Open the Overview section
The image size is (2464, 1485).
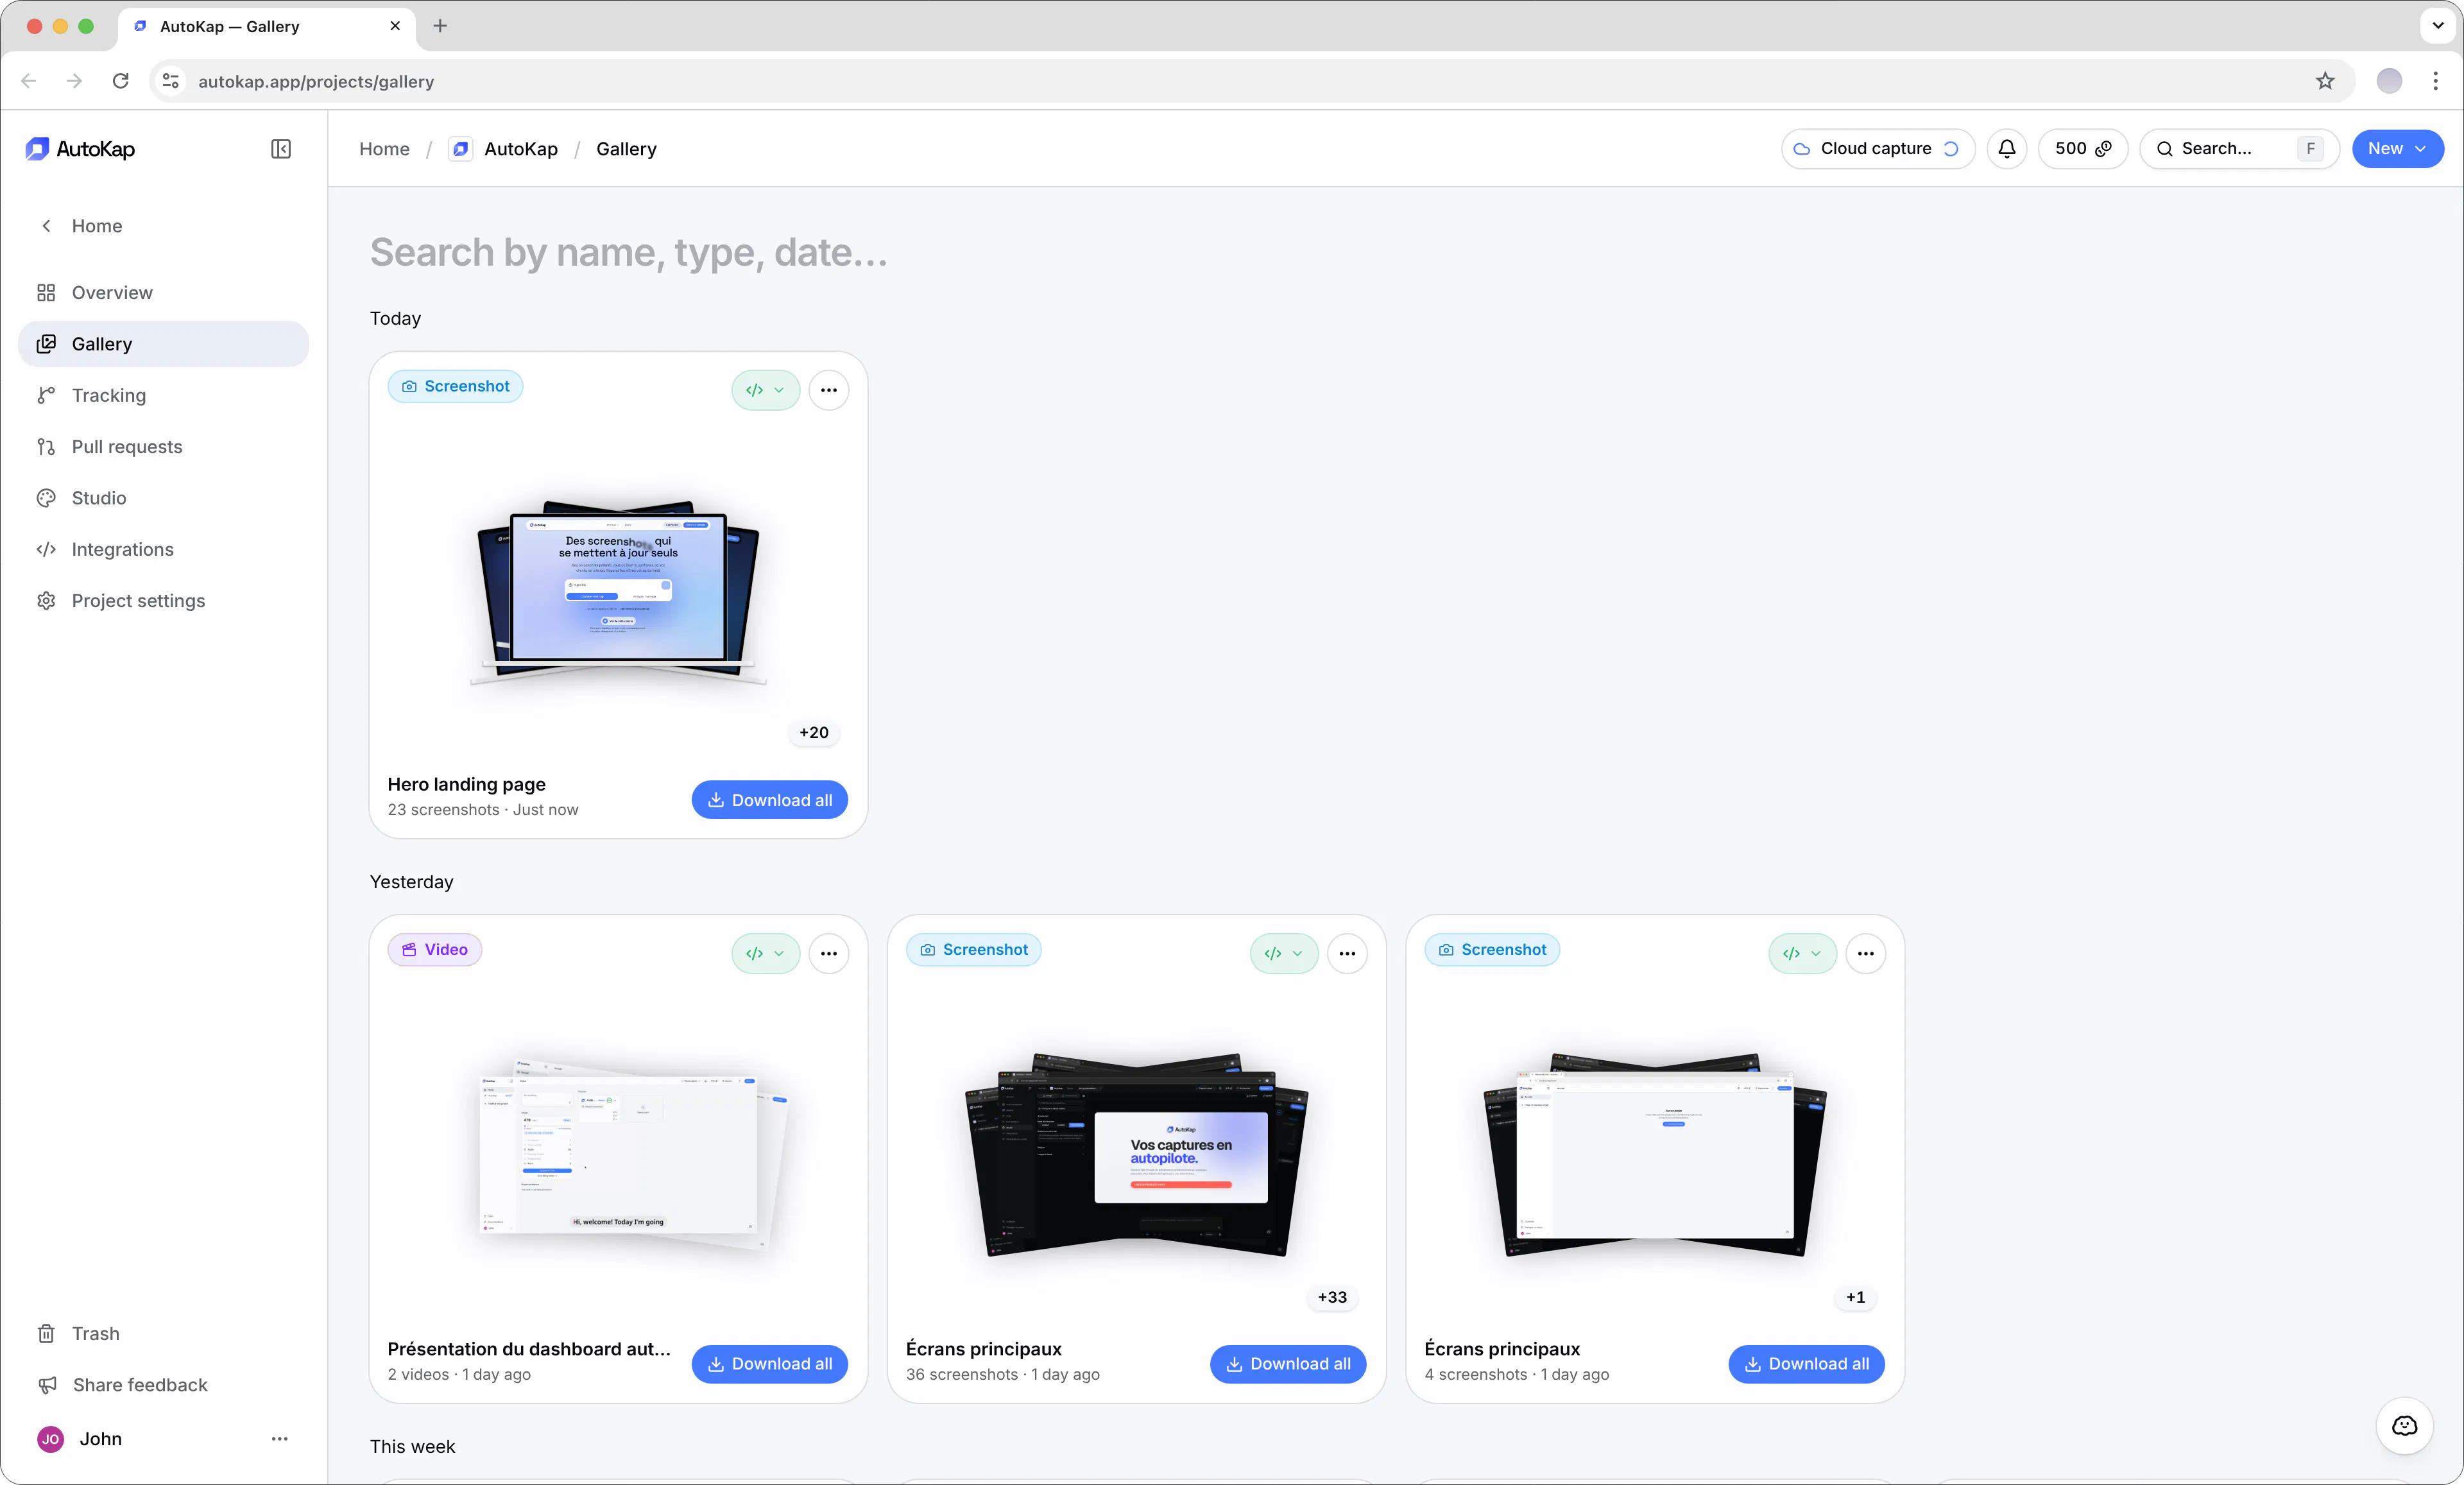[163, 293]
